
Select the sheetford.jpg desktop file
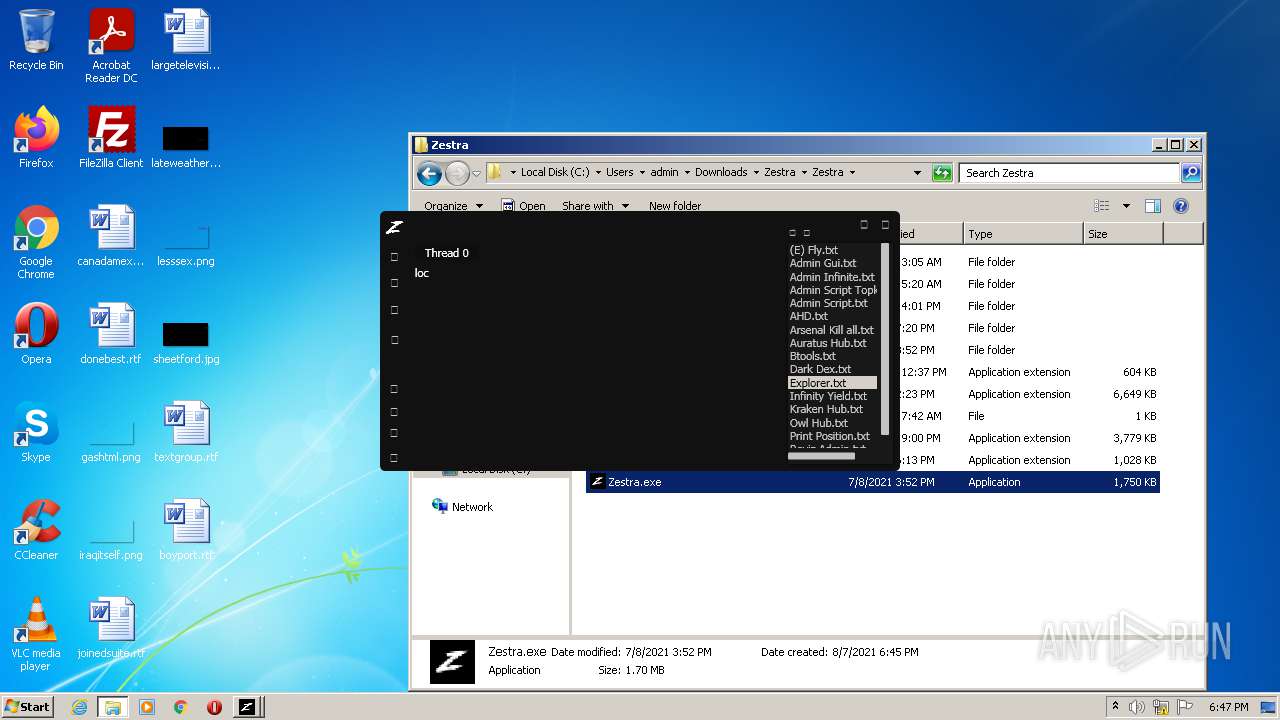point(186,341)
